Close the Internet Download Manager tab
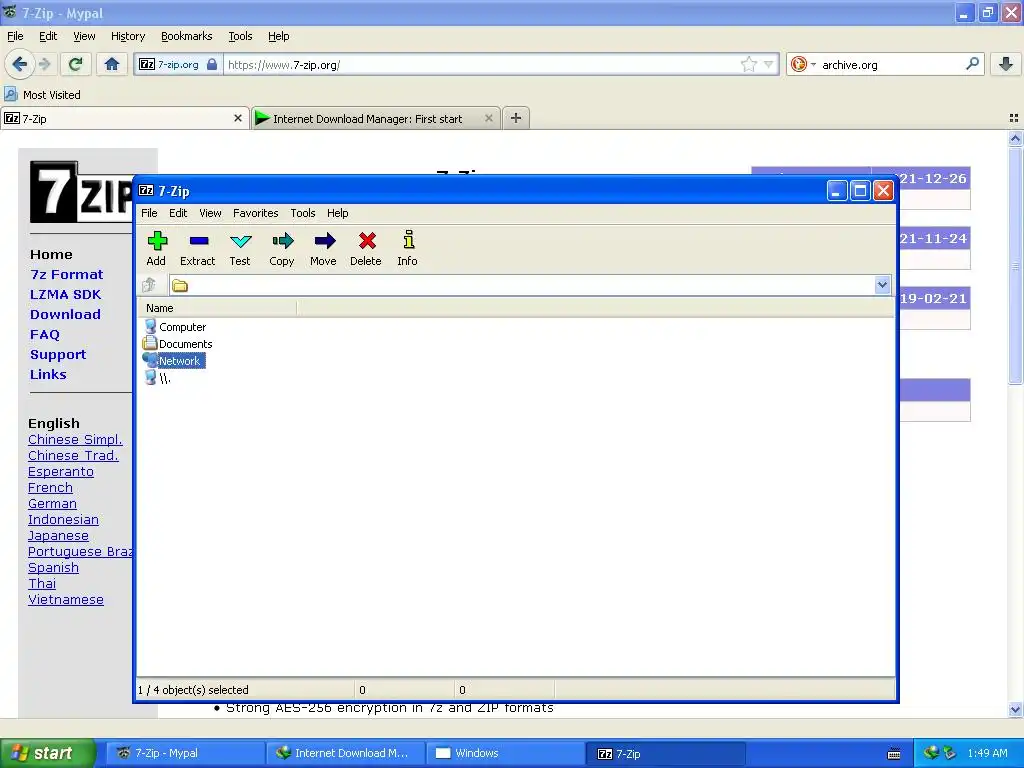 pos(488,118)
